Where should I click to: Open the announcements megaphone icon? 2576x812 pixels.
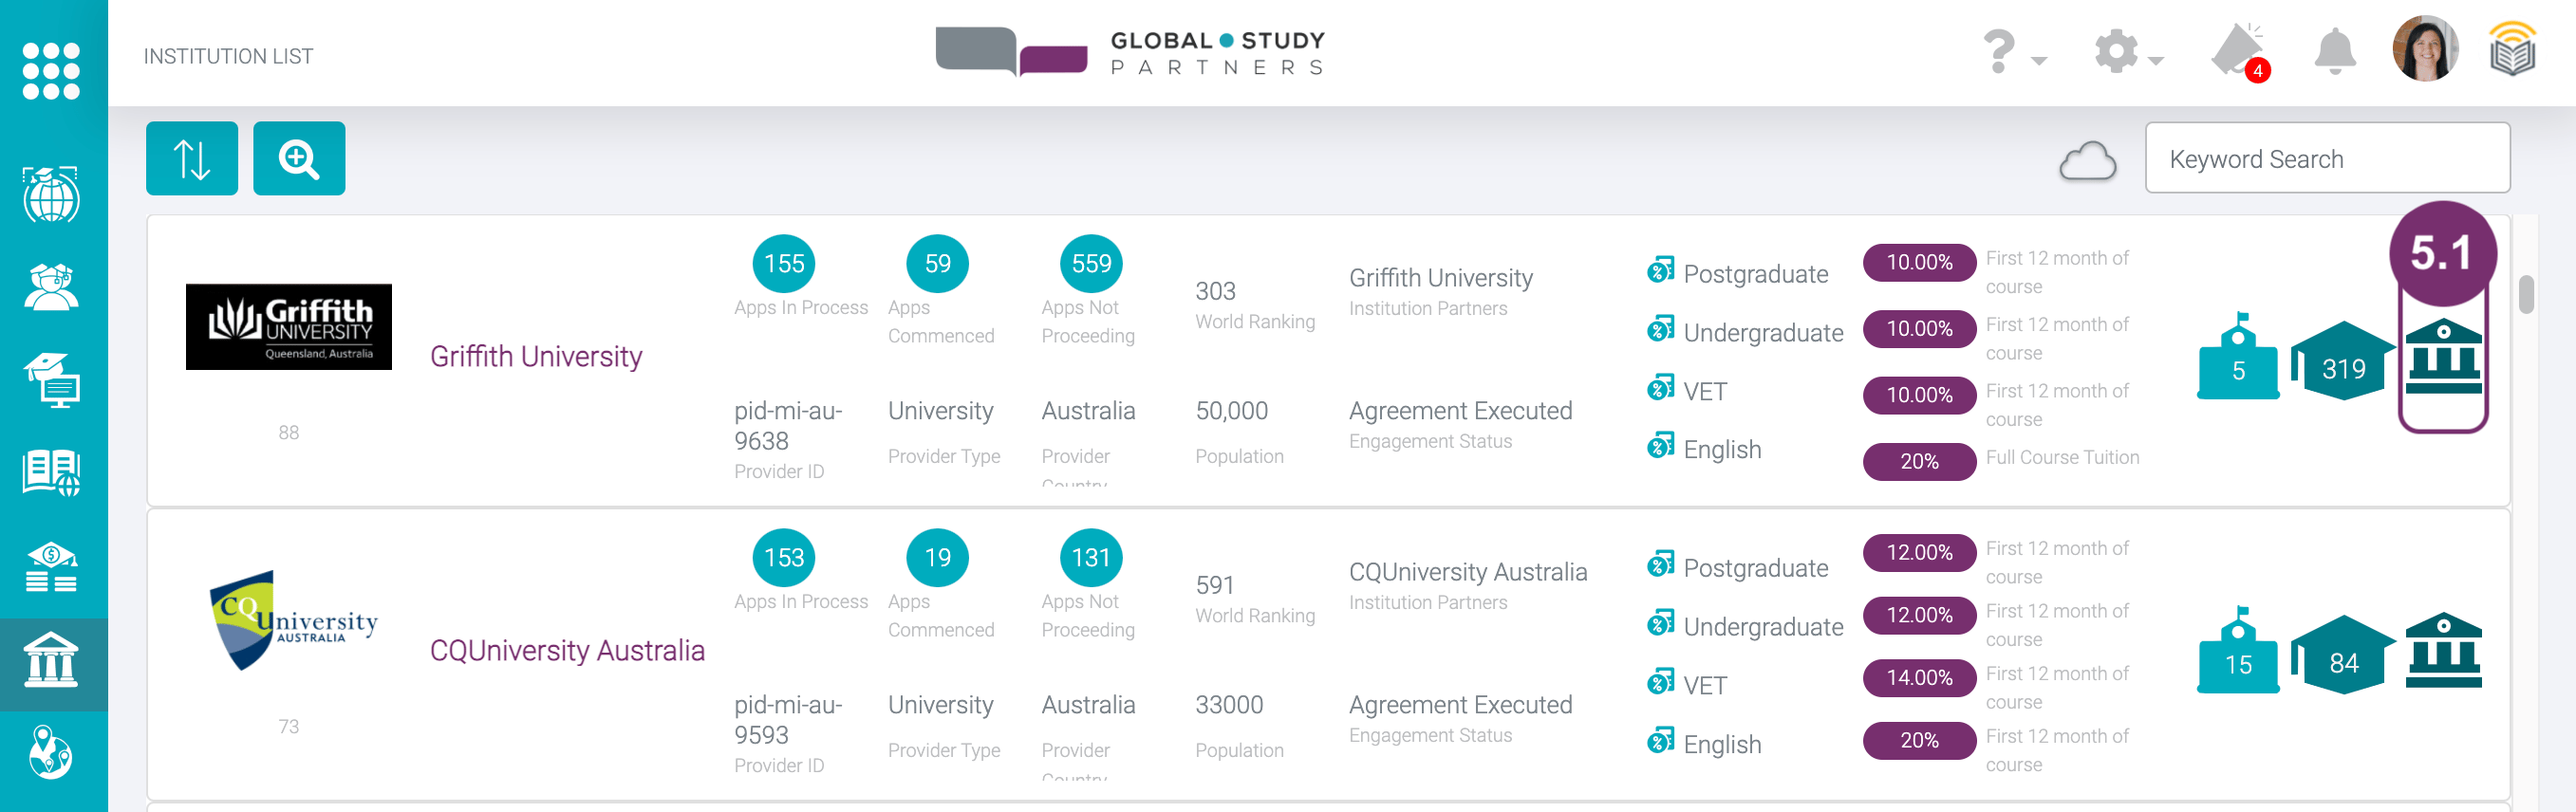point(2238,51)
